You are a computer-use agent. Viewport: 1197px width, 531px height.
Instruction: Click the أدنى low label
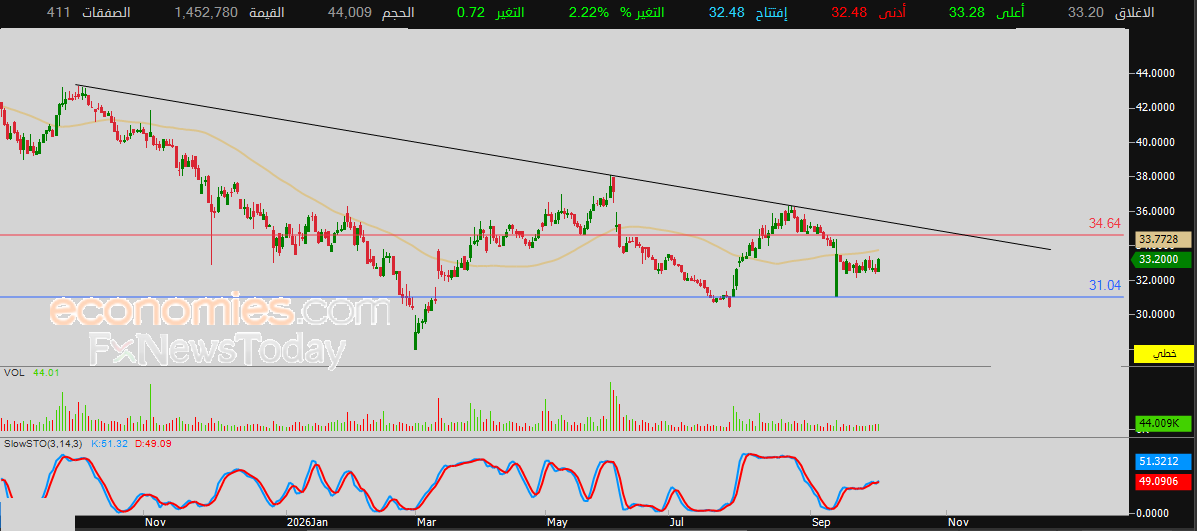tap(892, 12)
